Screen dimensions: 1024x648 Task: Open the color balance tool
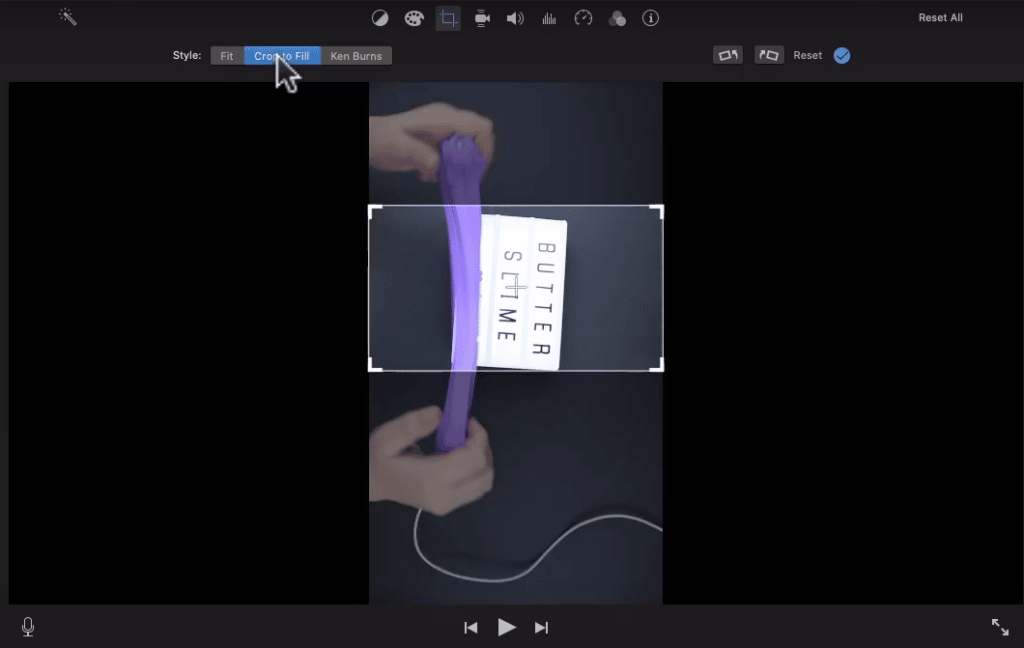(380, 18)
